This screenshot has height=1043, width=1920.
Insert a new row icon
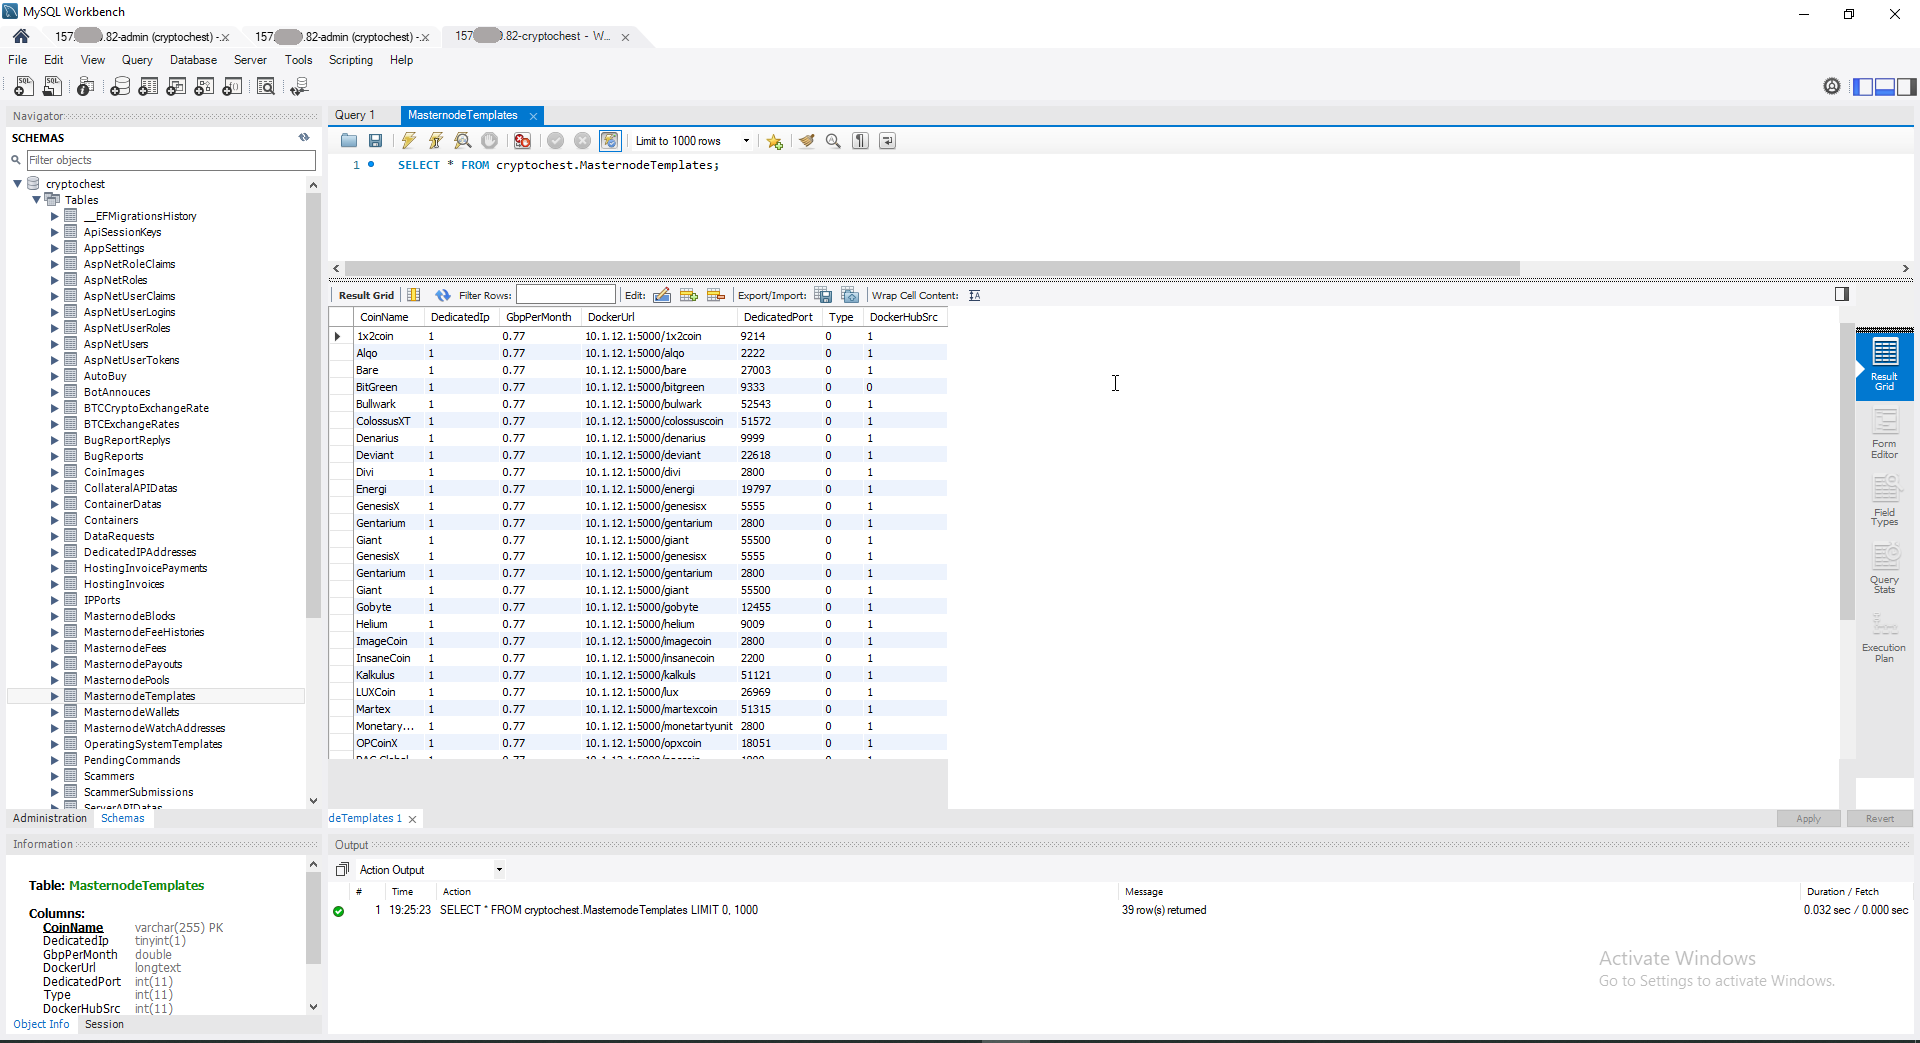point(689,295)
